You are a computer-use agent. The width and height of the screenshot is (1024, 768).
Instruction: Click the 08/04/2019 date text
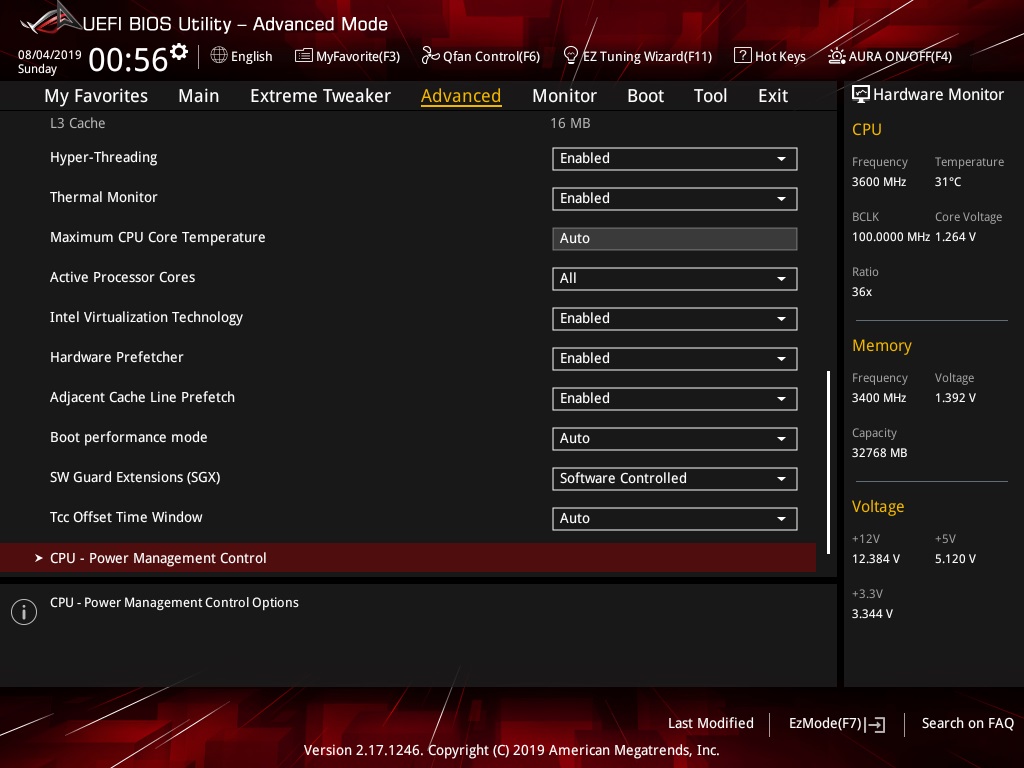click(50, 54)
